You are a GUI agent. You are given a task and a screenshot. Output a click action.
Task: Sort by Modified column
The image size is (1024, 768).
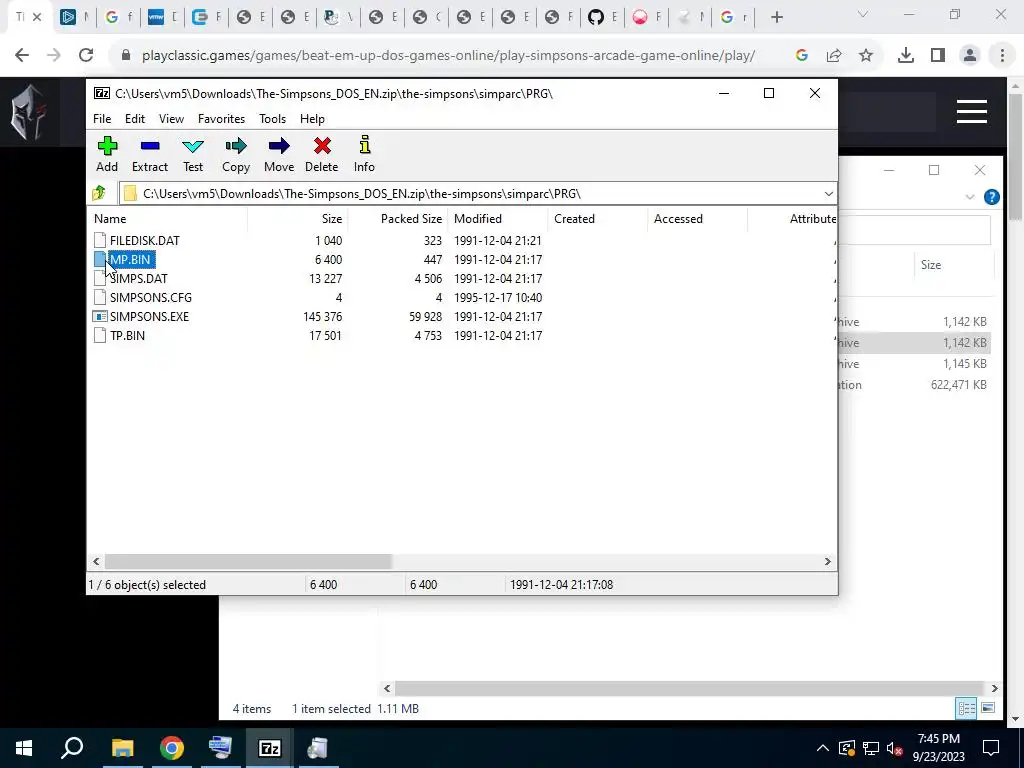point(498,219)
